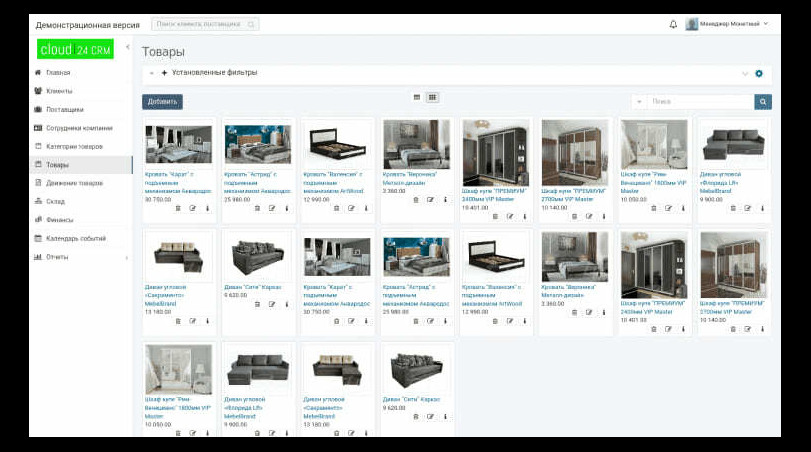Click the Добавить button
811x452 pixels.
pos(162,102)
